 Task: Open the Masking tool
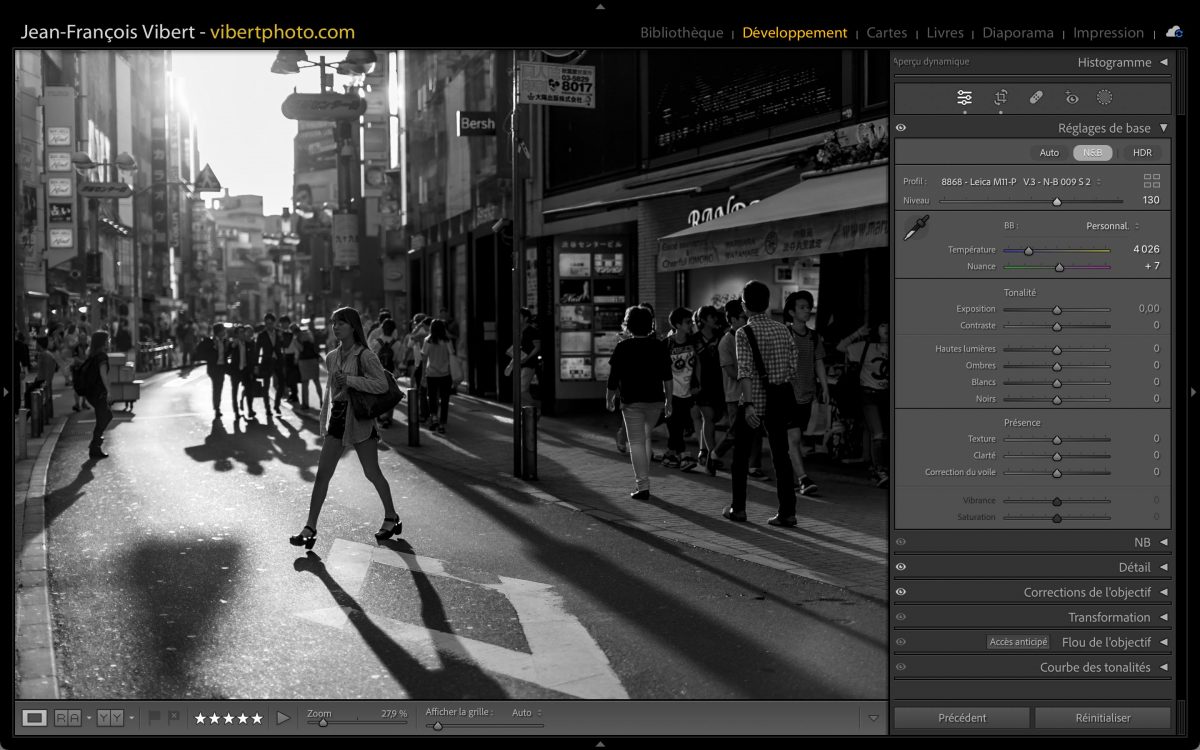(1105, 97)
